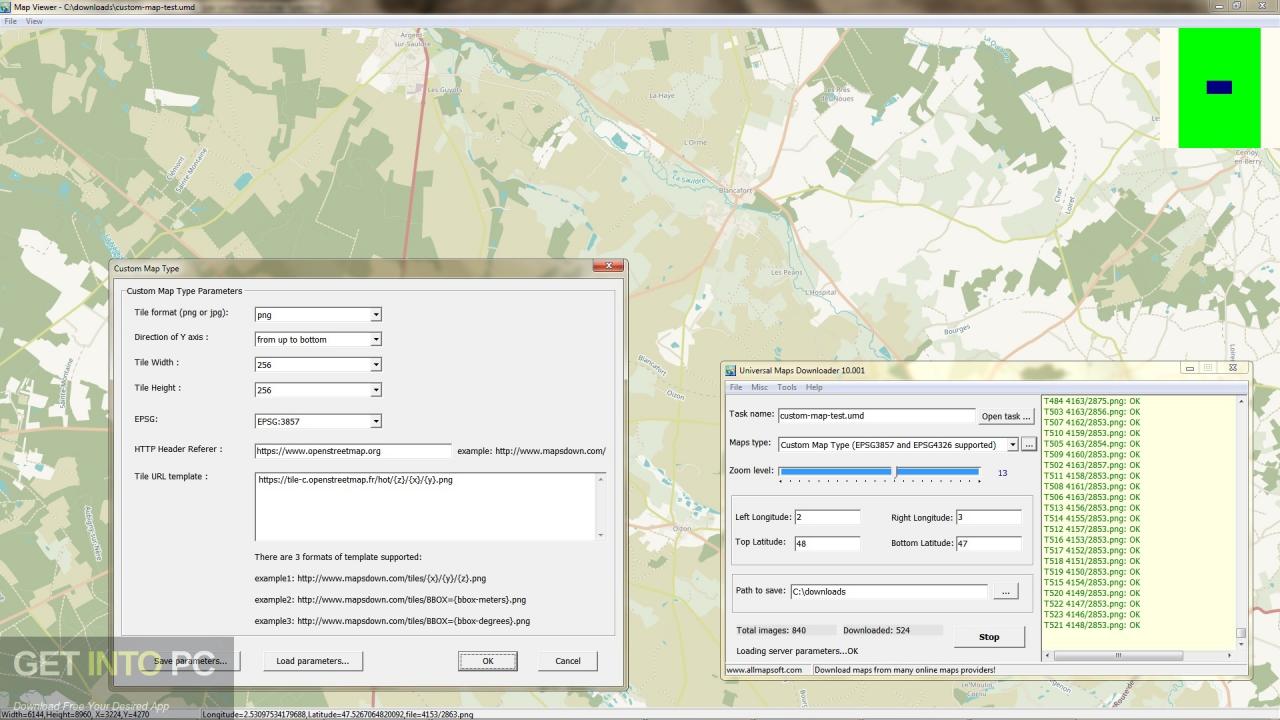Open Help menu in Universal Maps Downloader
The height and width of the screenshot is (720, 1280).
click(814, 387)
